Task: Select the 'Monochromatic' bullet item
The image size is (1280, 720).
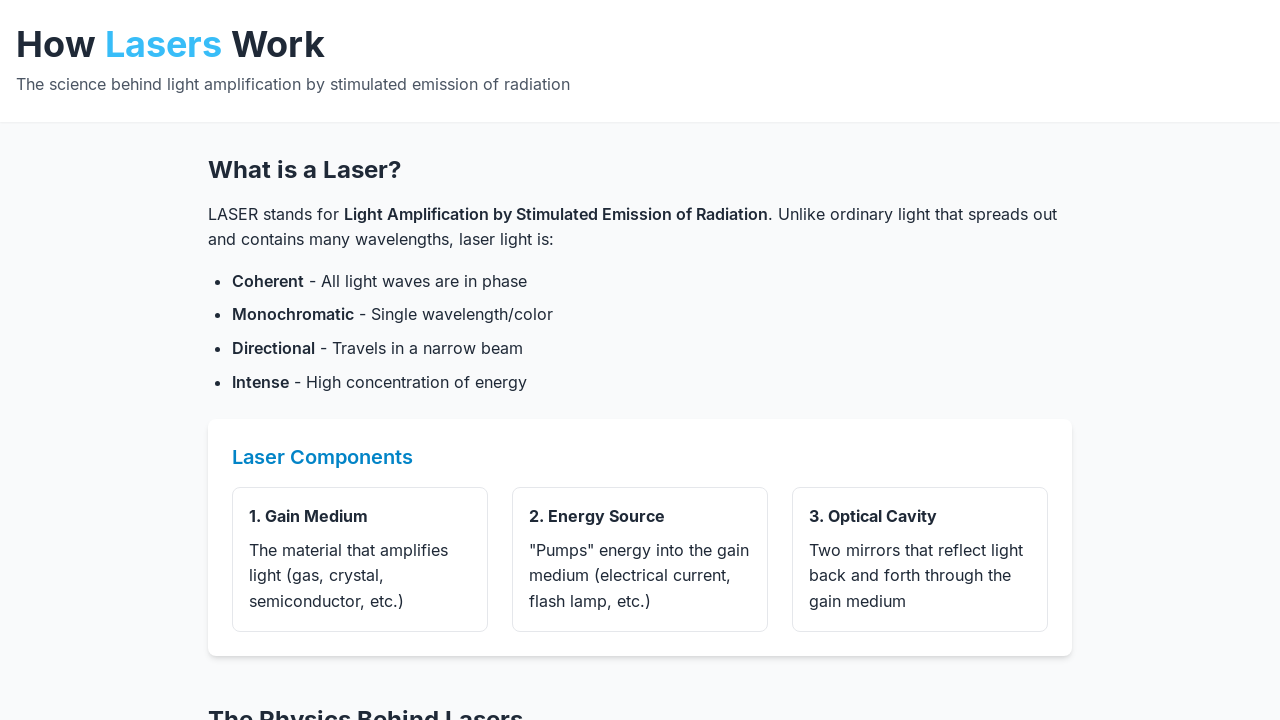Action: coord(392,314)
